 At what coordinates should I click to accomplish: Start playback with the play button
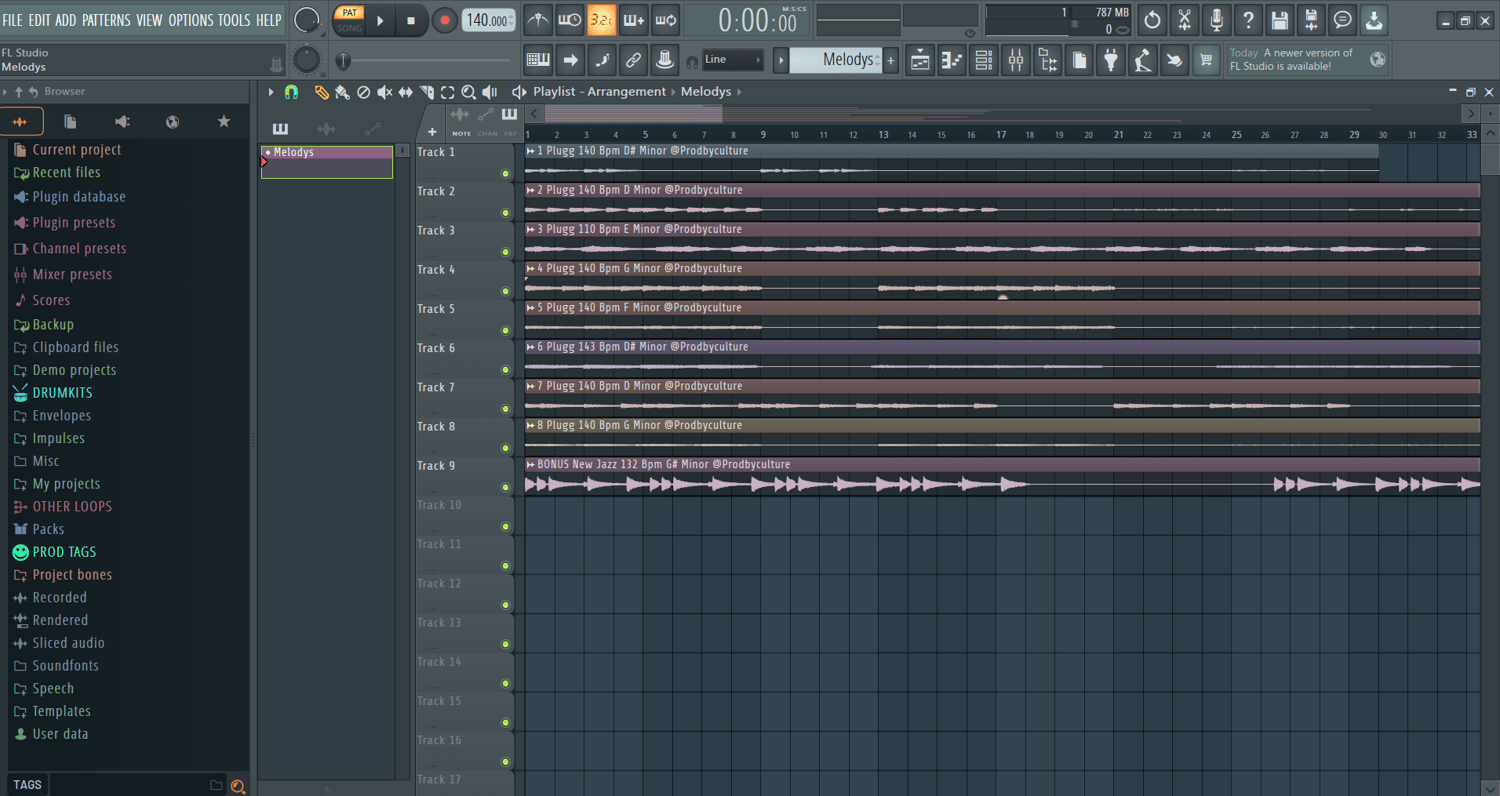(x=380, y=20)
